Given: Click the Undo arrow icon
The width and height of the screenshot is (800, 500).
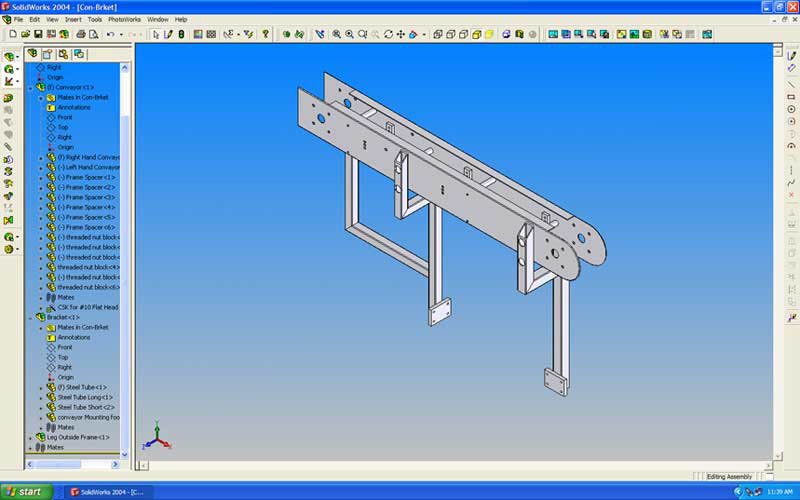Looking at the screenshot, I should click(x=110, y=34).
